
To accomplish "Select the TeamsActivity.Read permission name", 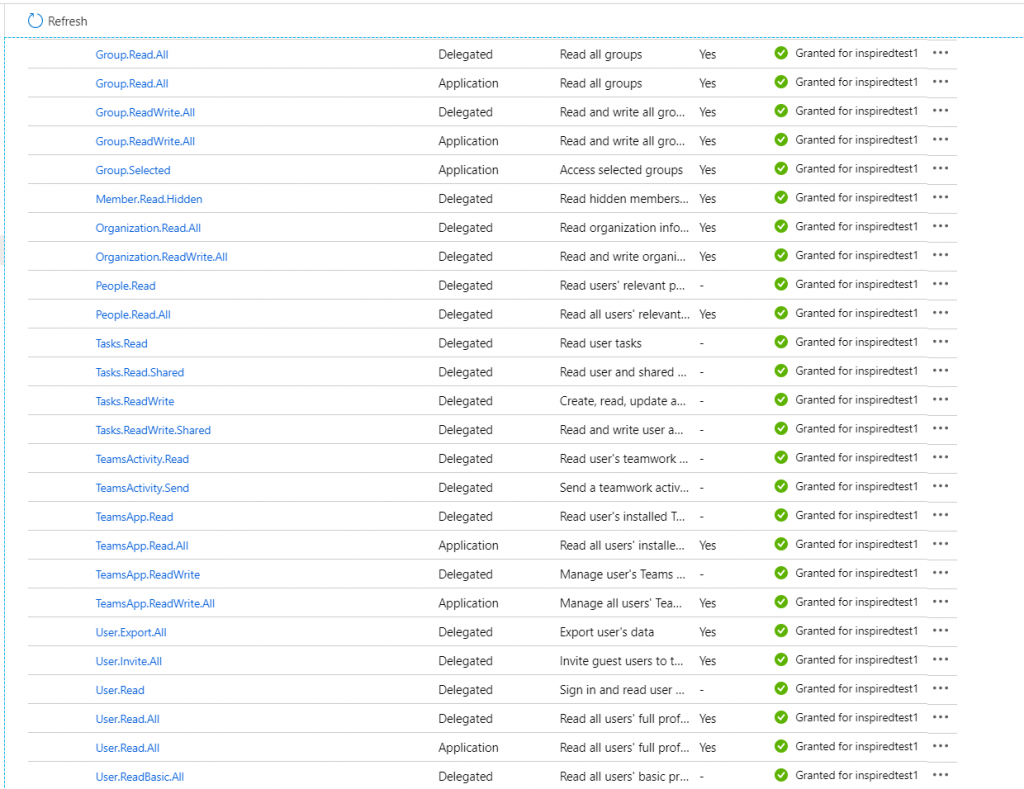I will pyautogui.click(x=142, y=459).
